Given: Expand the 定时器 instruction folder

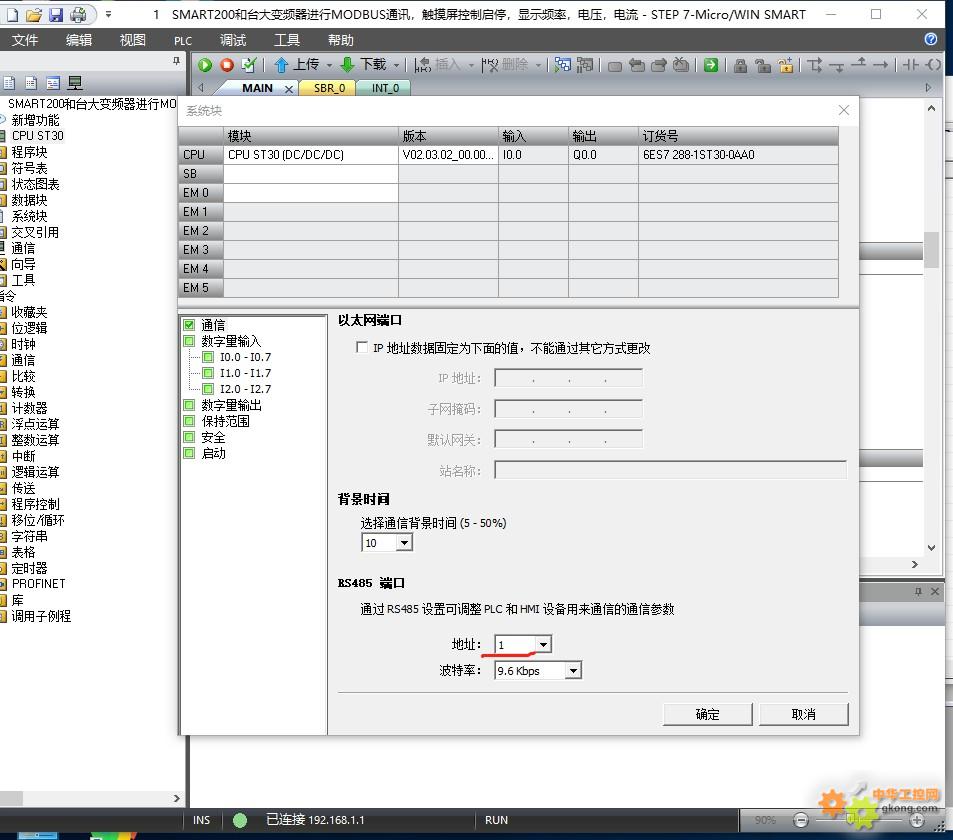Looking at the screenshot, I should [x=29, y=568].
